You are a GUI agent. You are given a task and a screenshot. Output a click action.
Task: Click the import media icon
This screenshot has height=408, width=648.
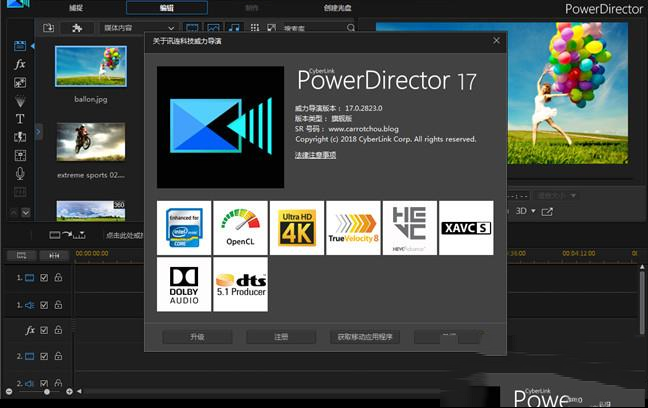(x=48, y=28)
